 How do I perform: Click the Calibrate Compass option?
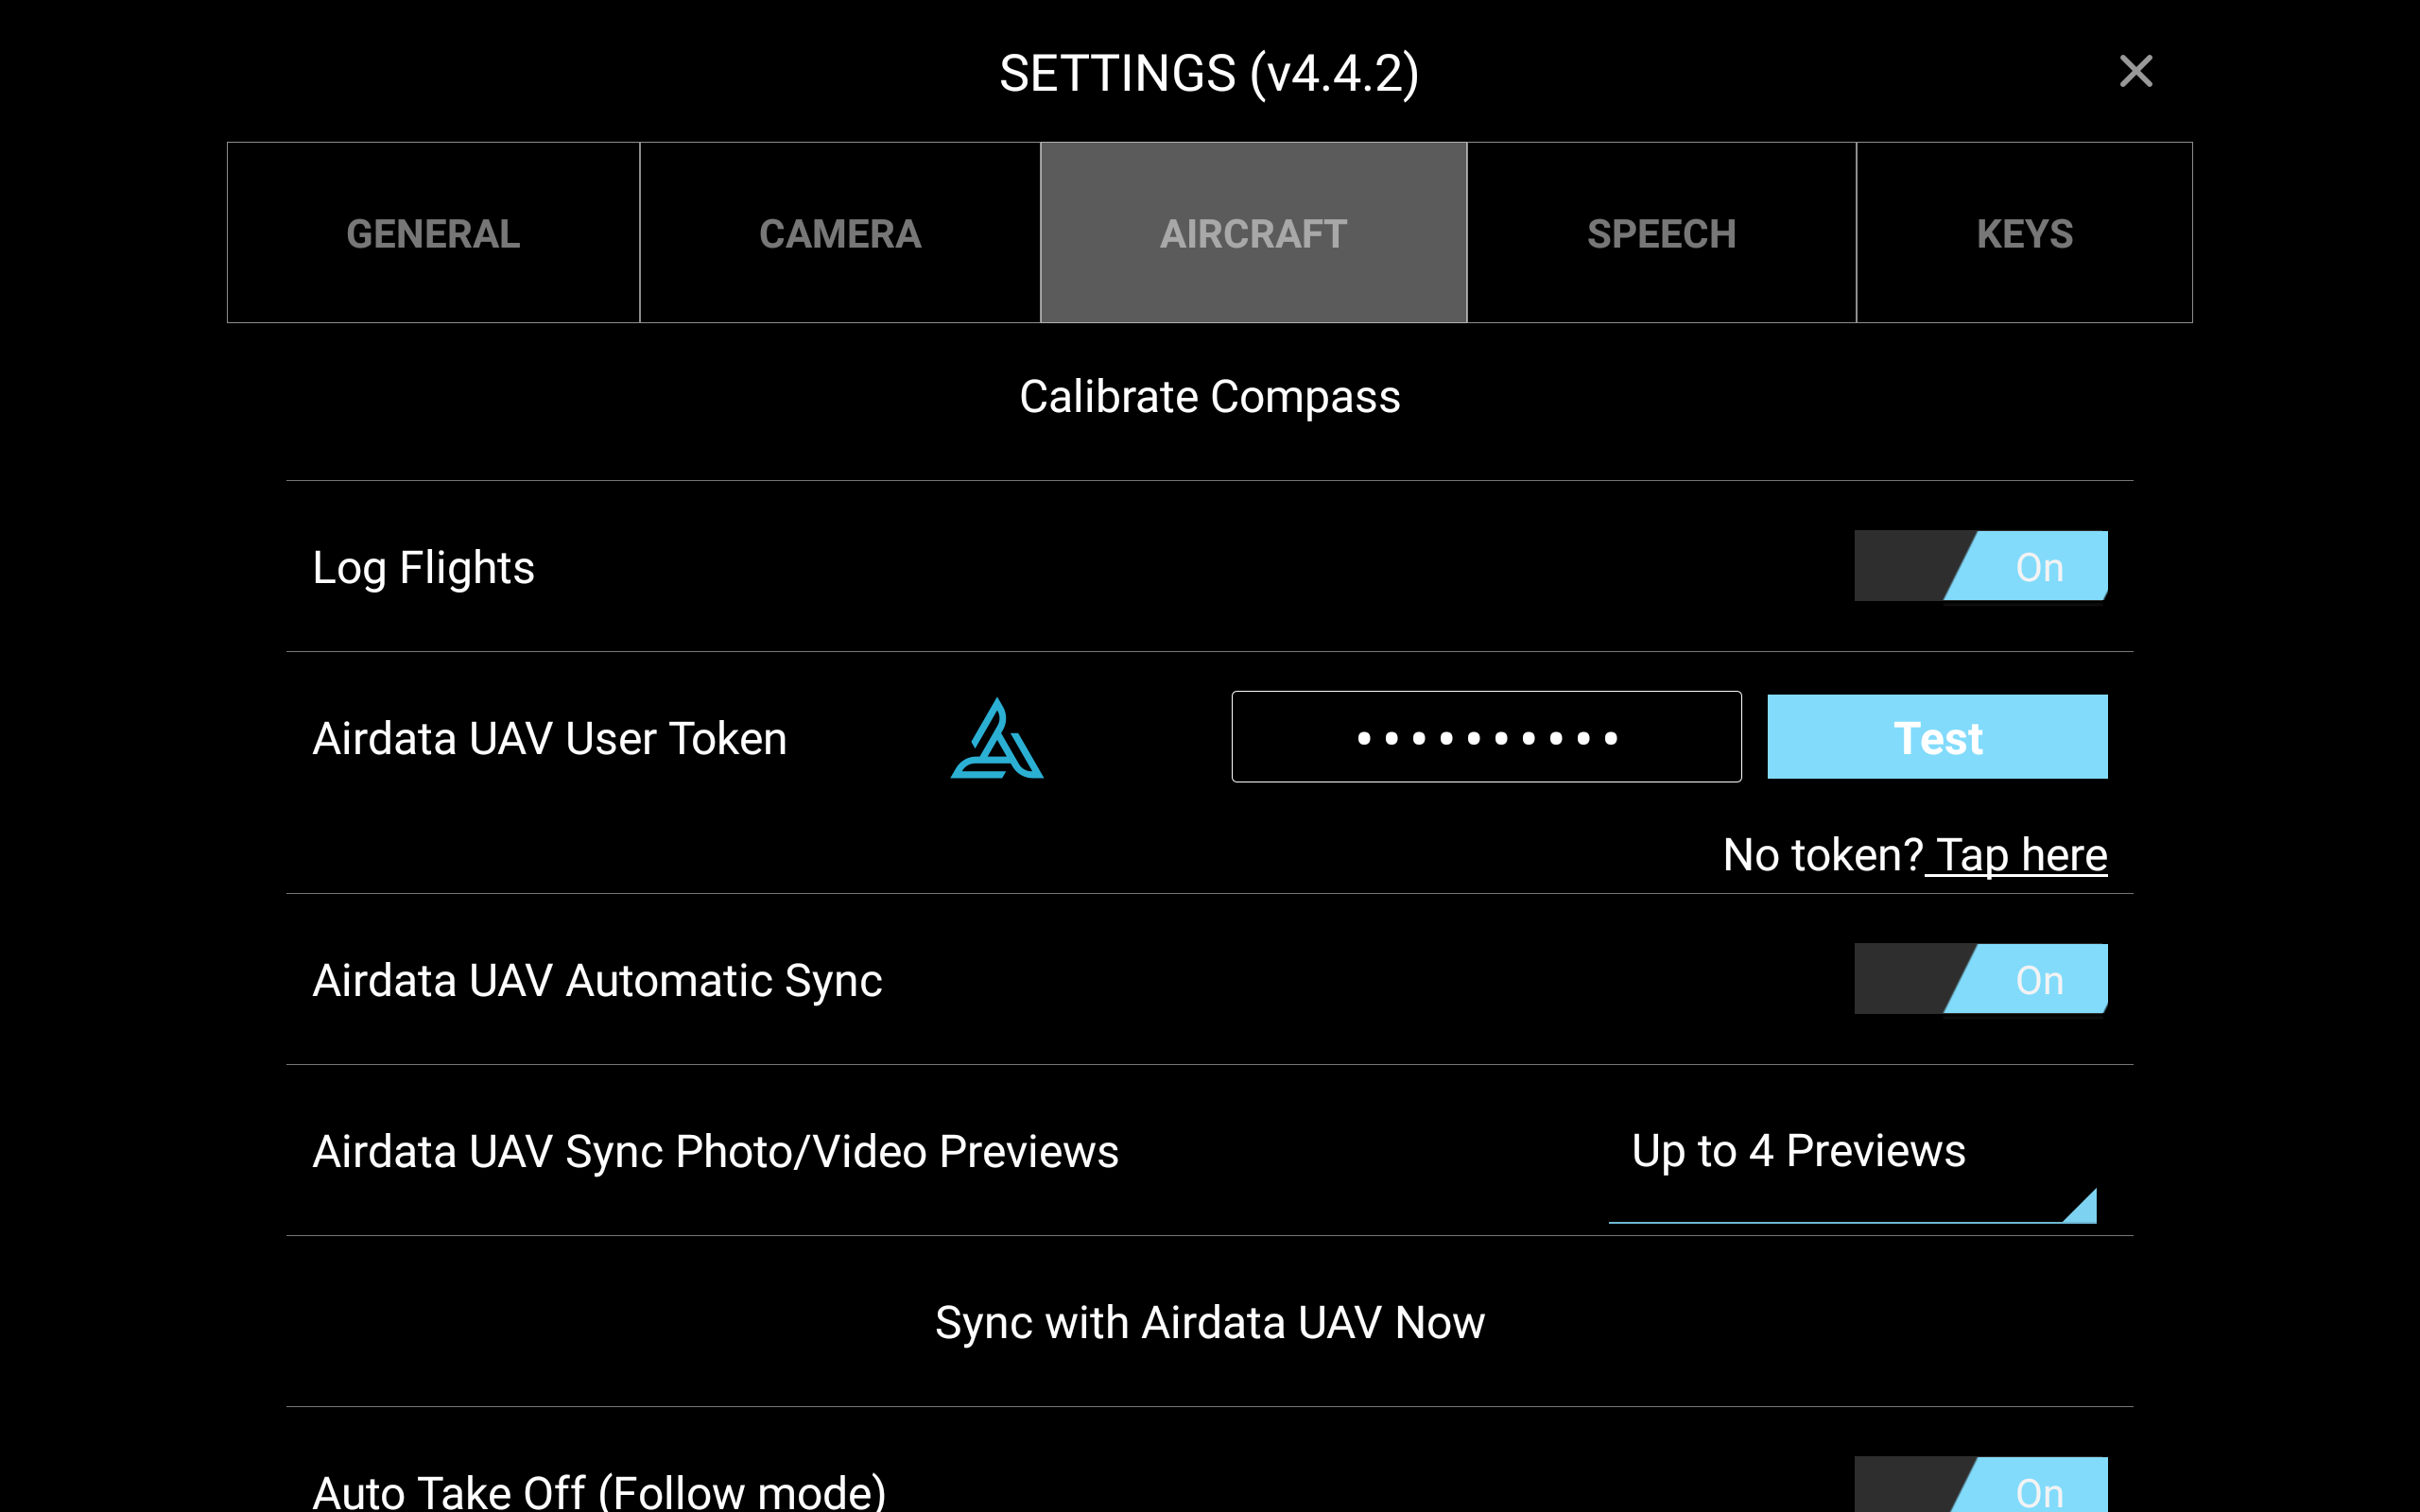[x=1209, y=395]
